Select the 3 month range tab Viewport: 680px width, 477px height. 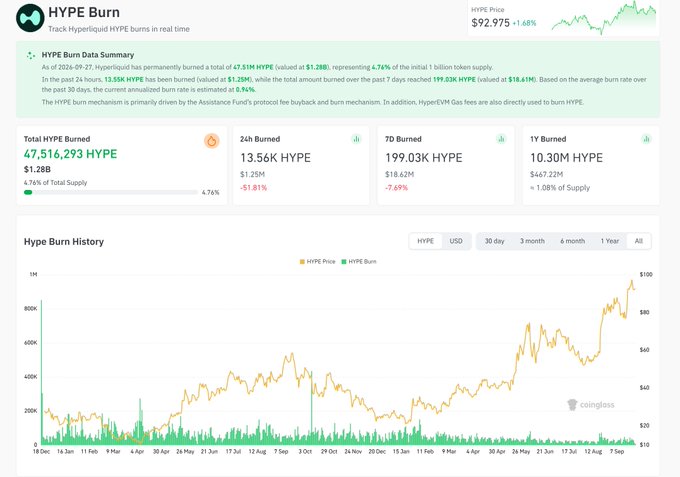[x=532, y=241]
